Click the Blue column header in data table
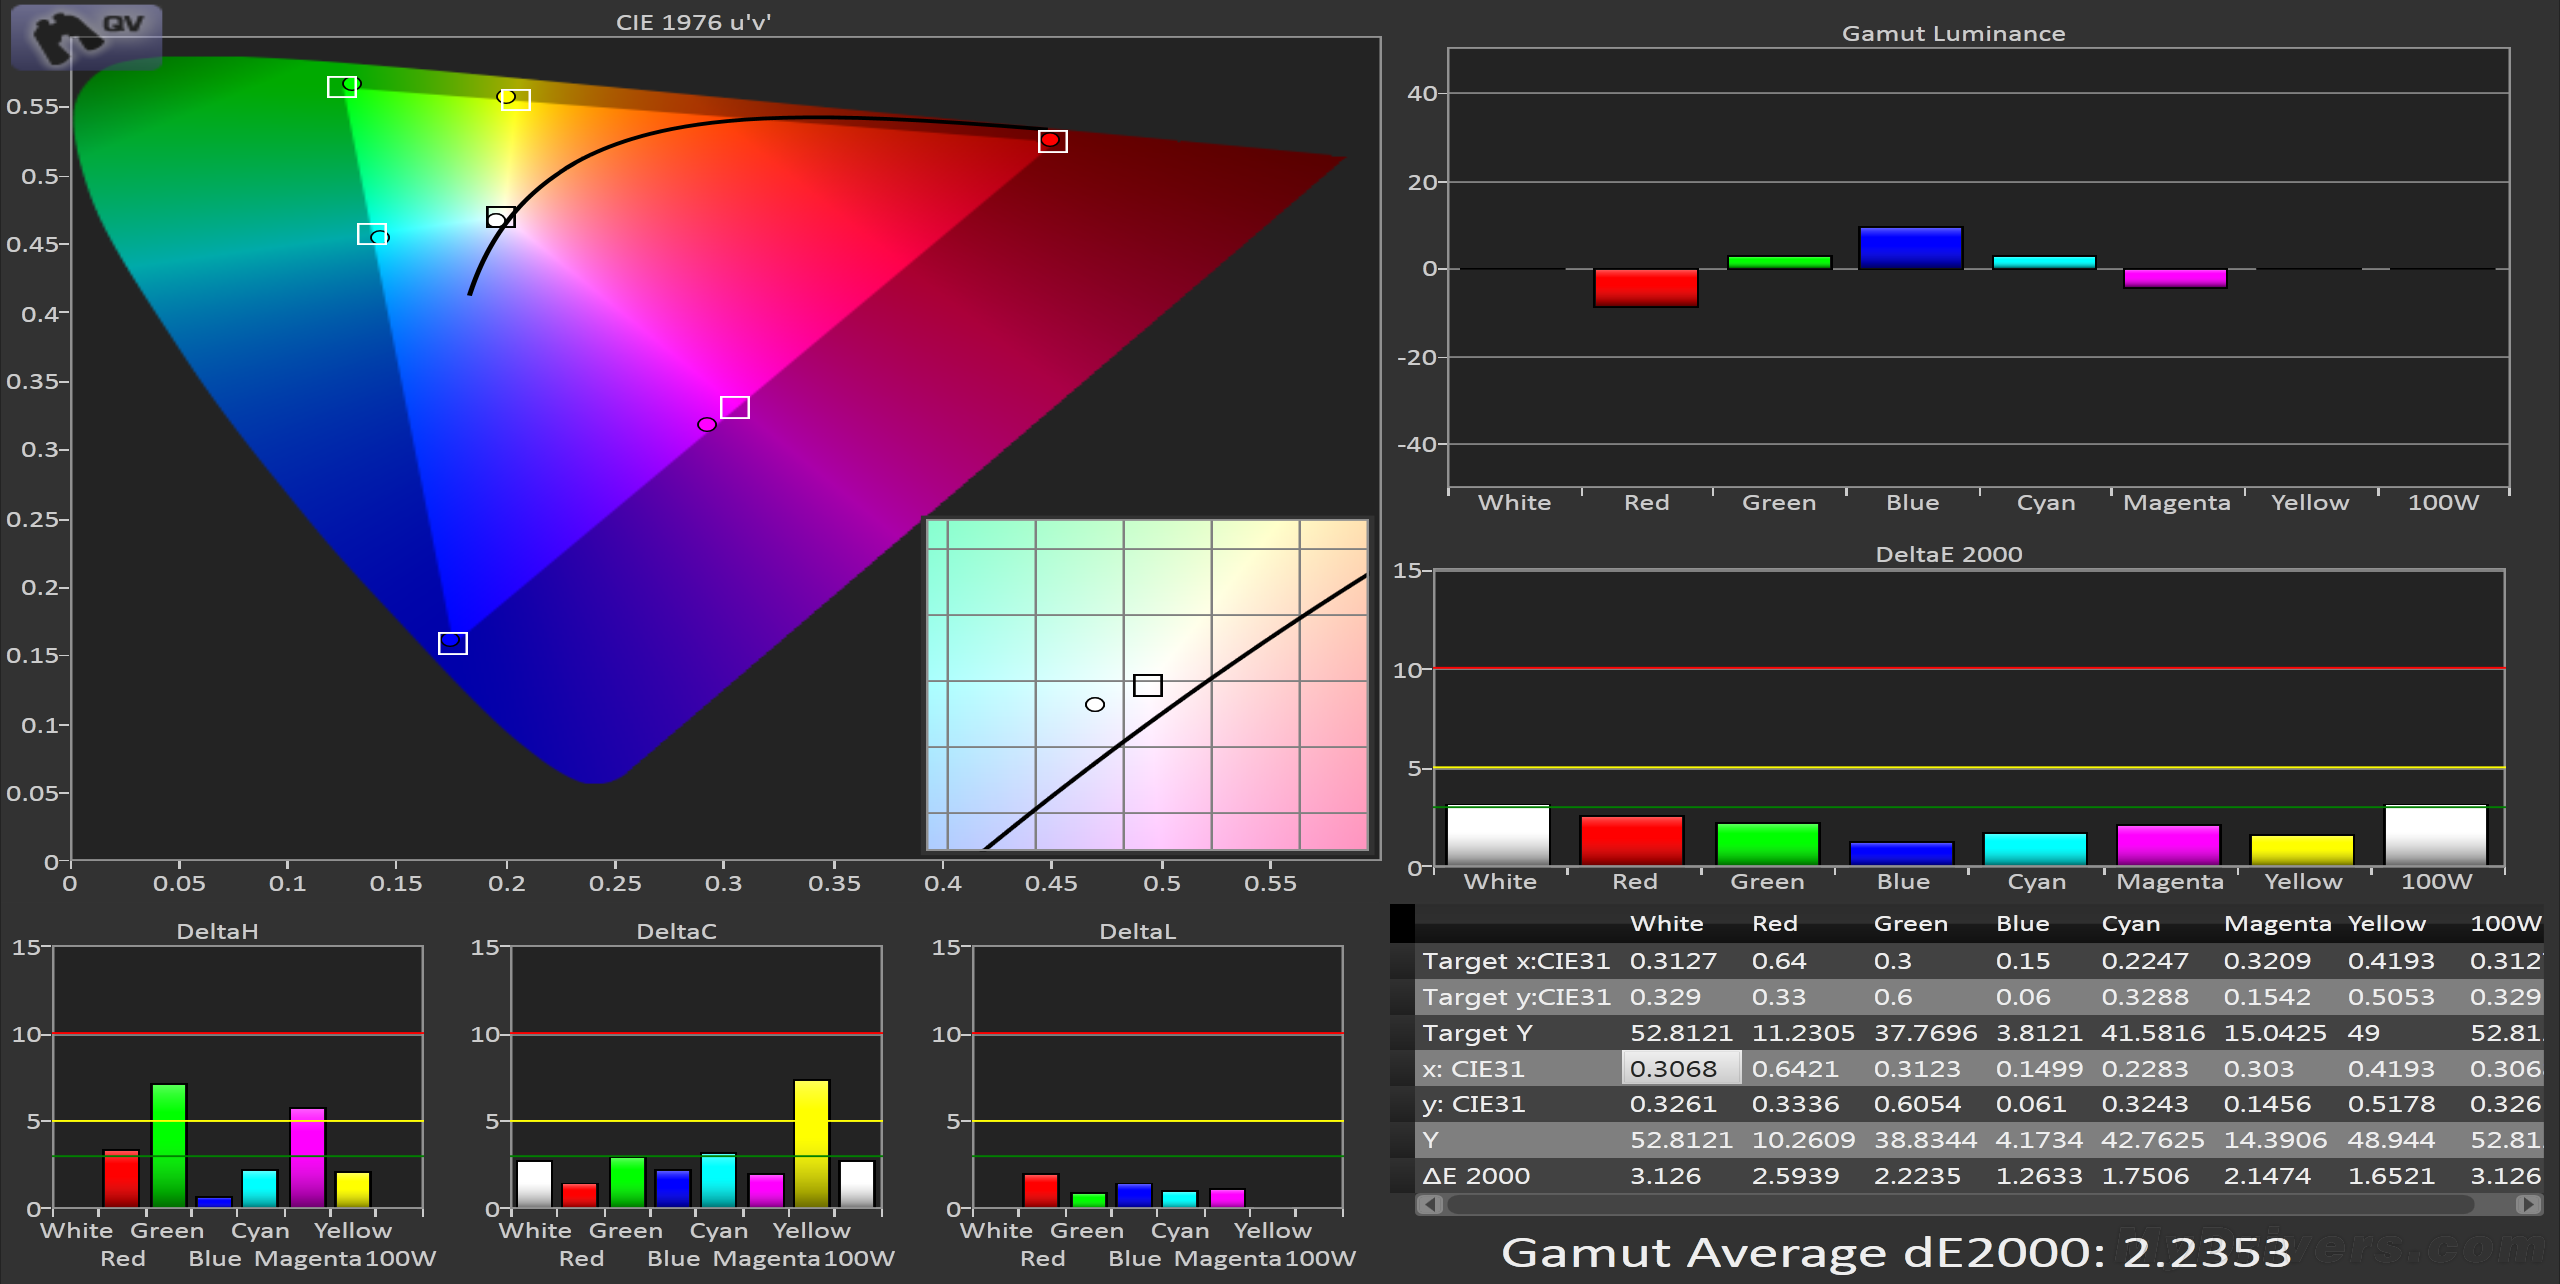The image size is (2560, 1284). tap(2022, 923)
